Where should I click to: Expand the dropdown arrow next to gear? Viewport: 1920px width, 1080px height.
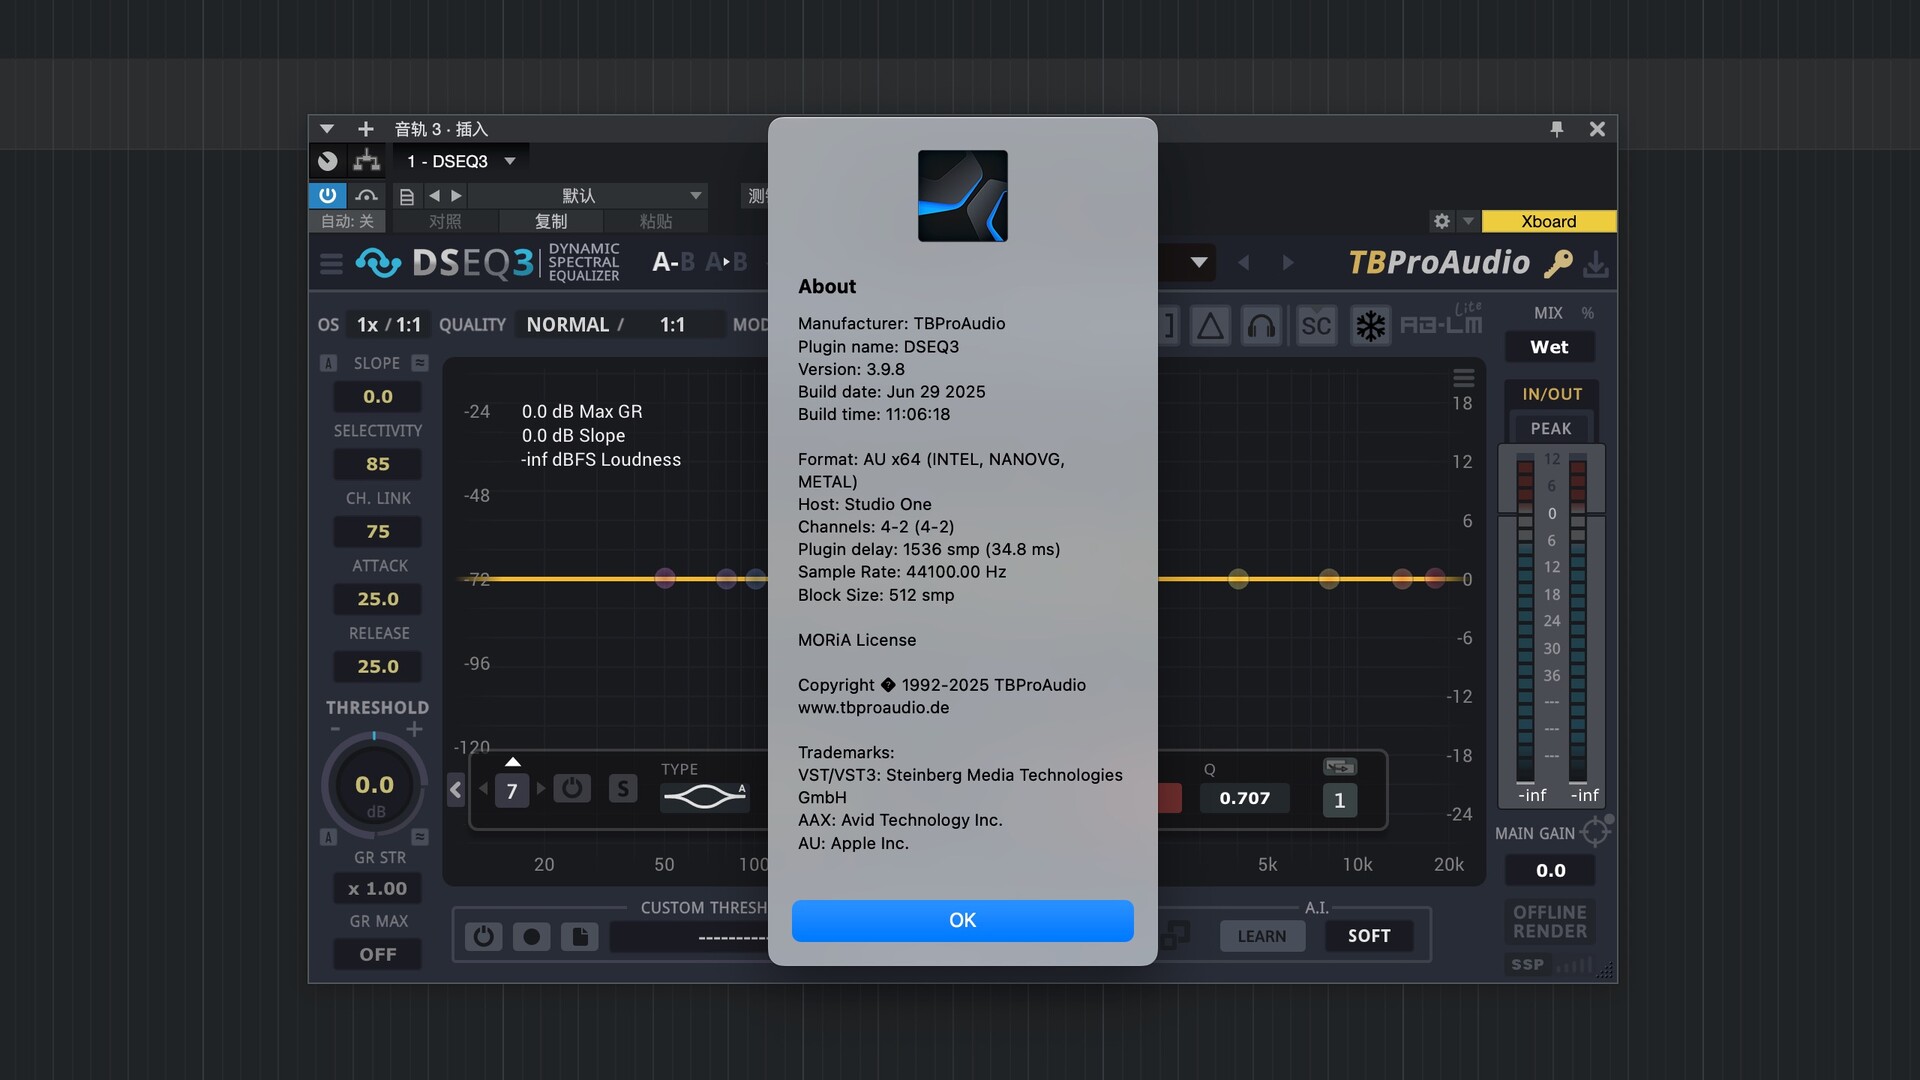[x=1468, y=221]
